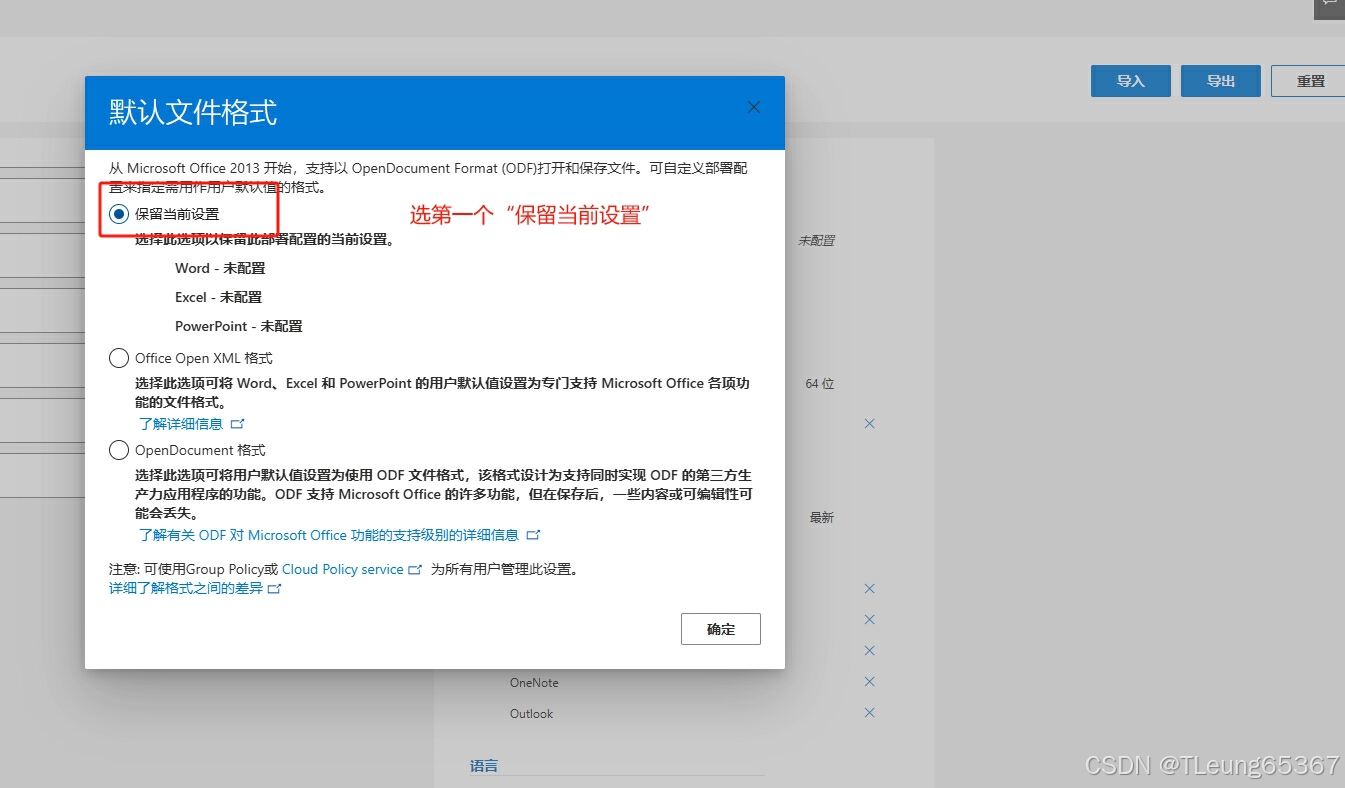This screenshot has height=788, width=1345.
Task: Choose the OpenDocument 格式 radio option
Action: pos(119,450)
